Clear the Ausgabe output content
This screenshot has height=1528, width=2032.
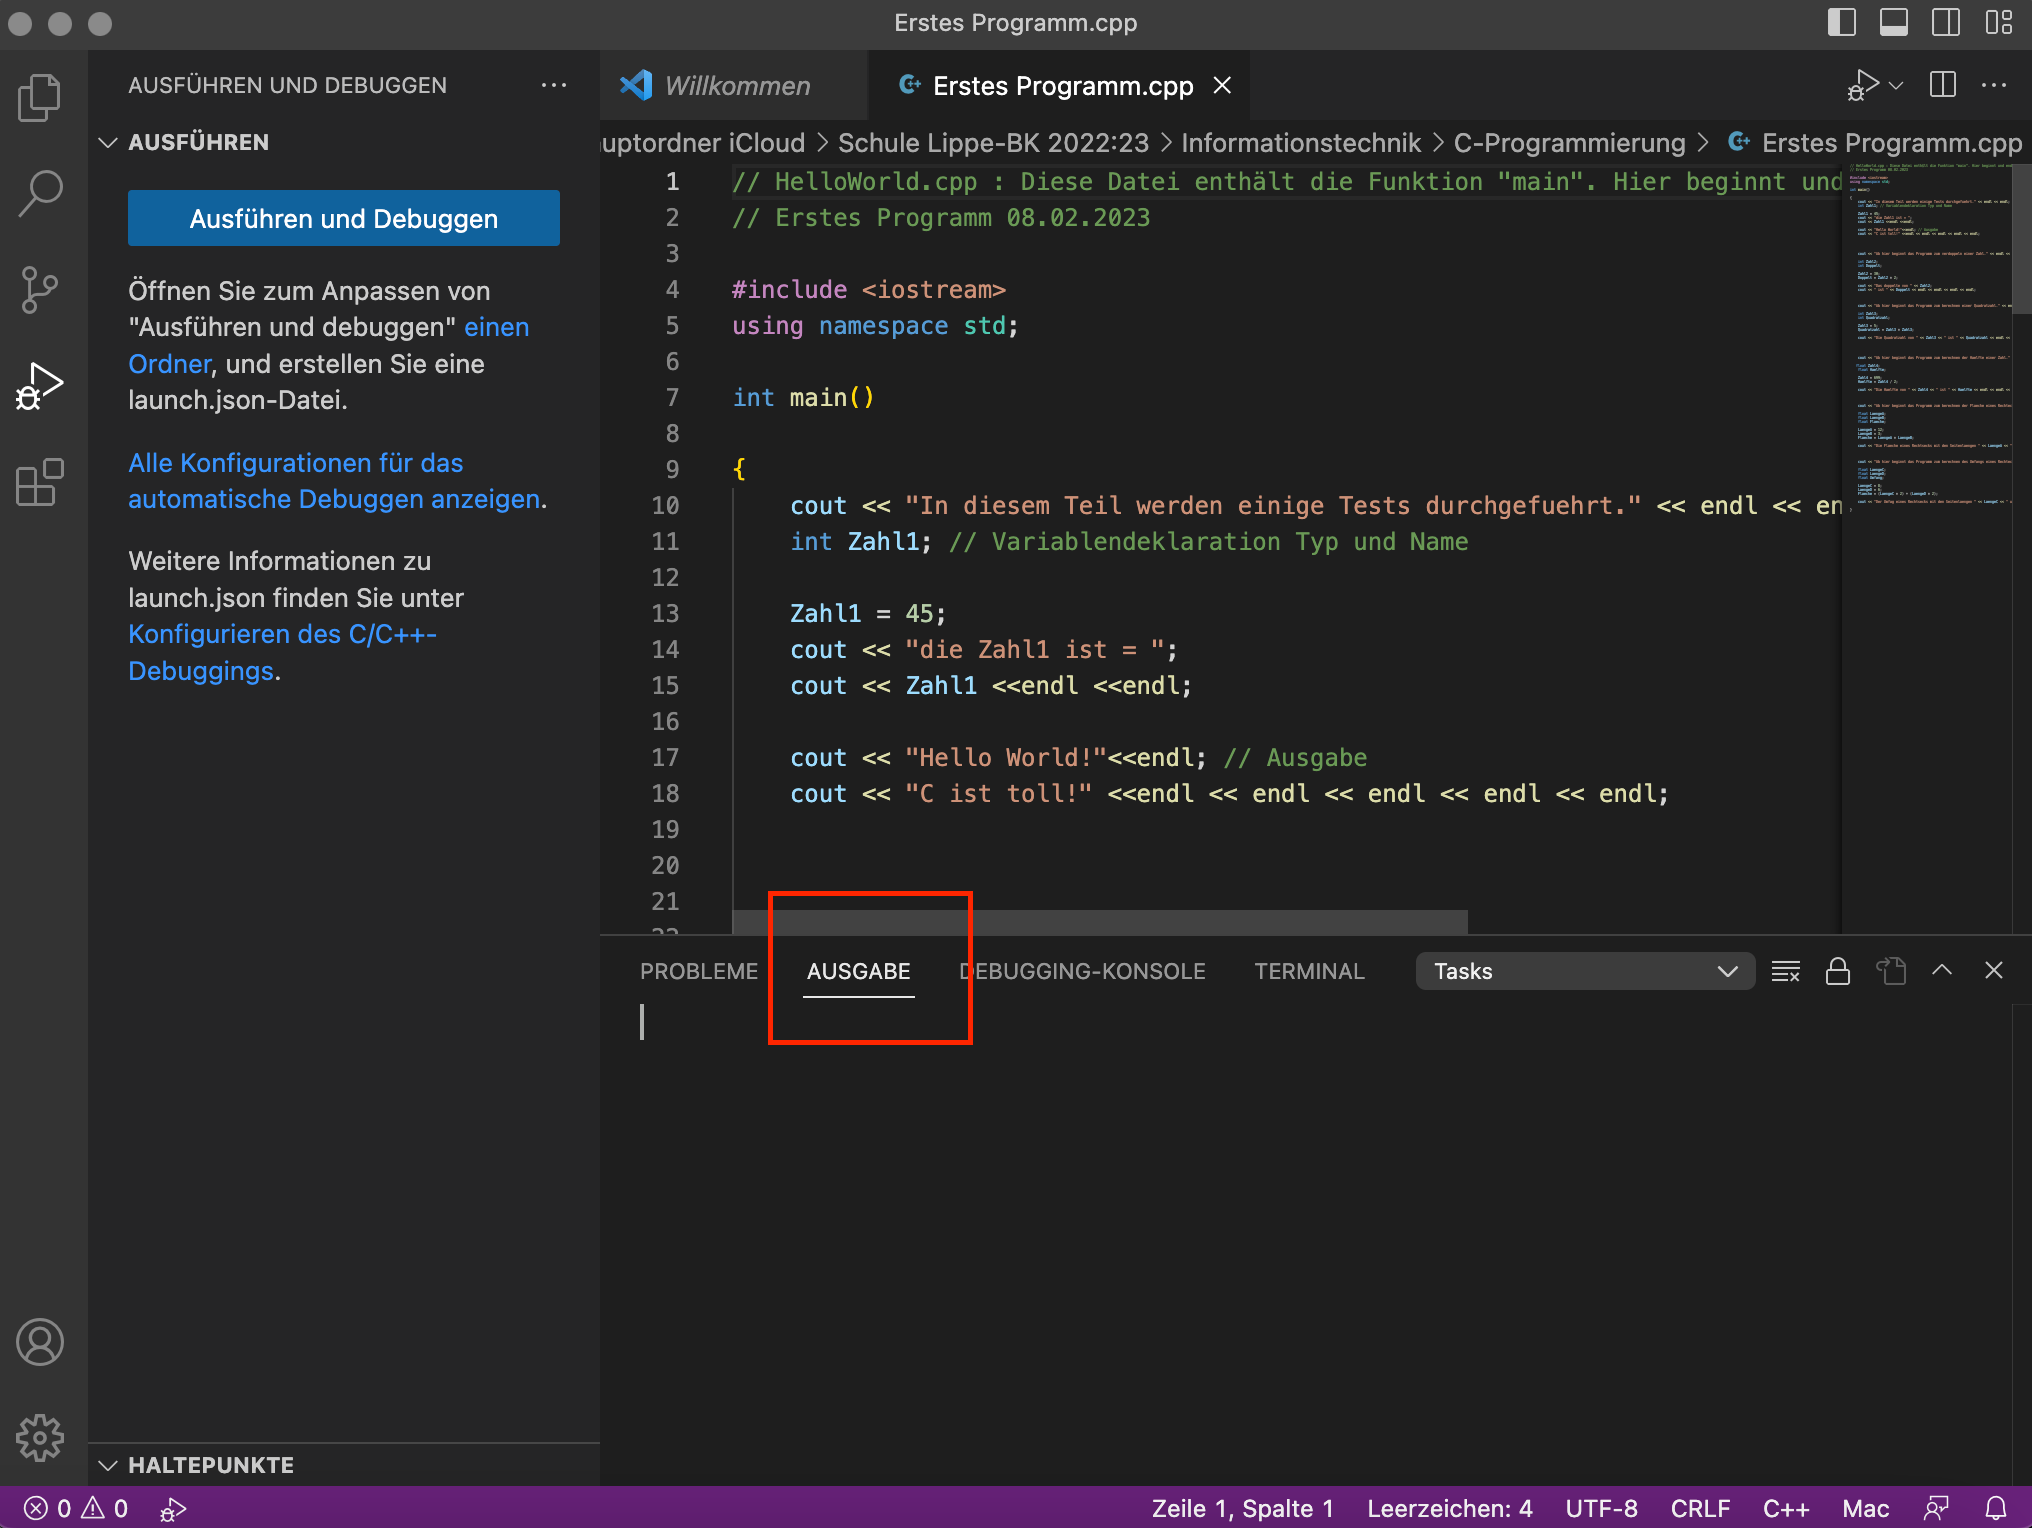1786,970
